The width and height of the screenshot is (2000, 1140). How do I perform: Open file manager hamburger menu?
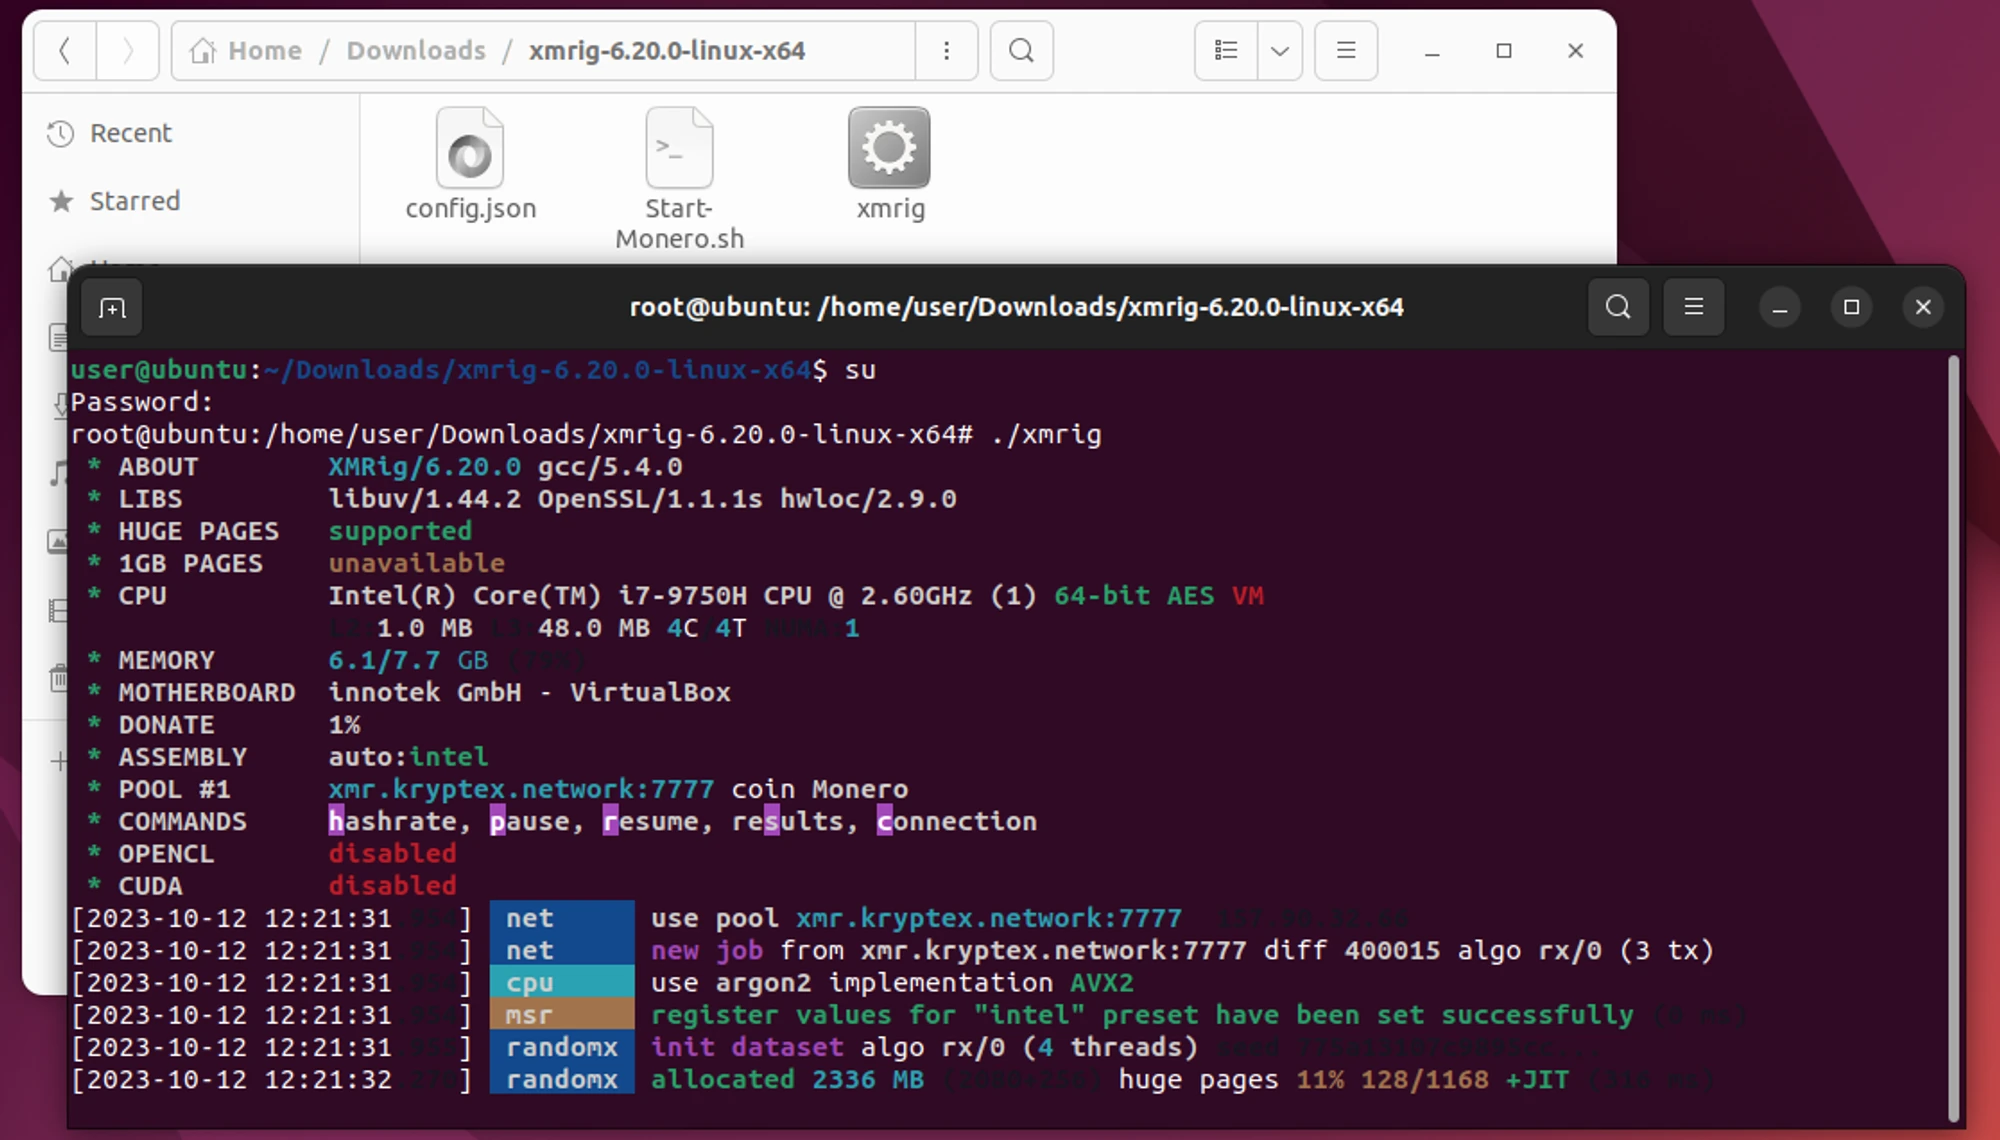pos(1346,50)
